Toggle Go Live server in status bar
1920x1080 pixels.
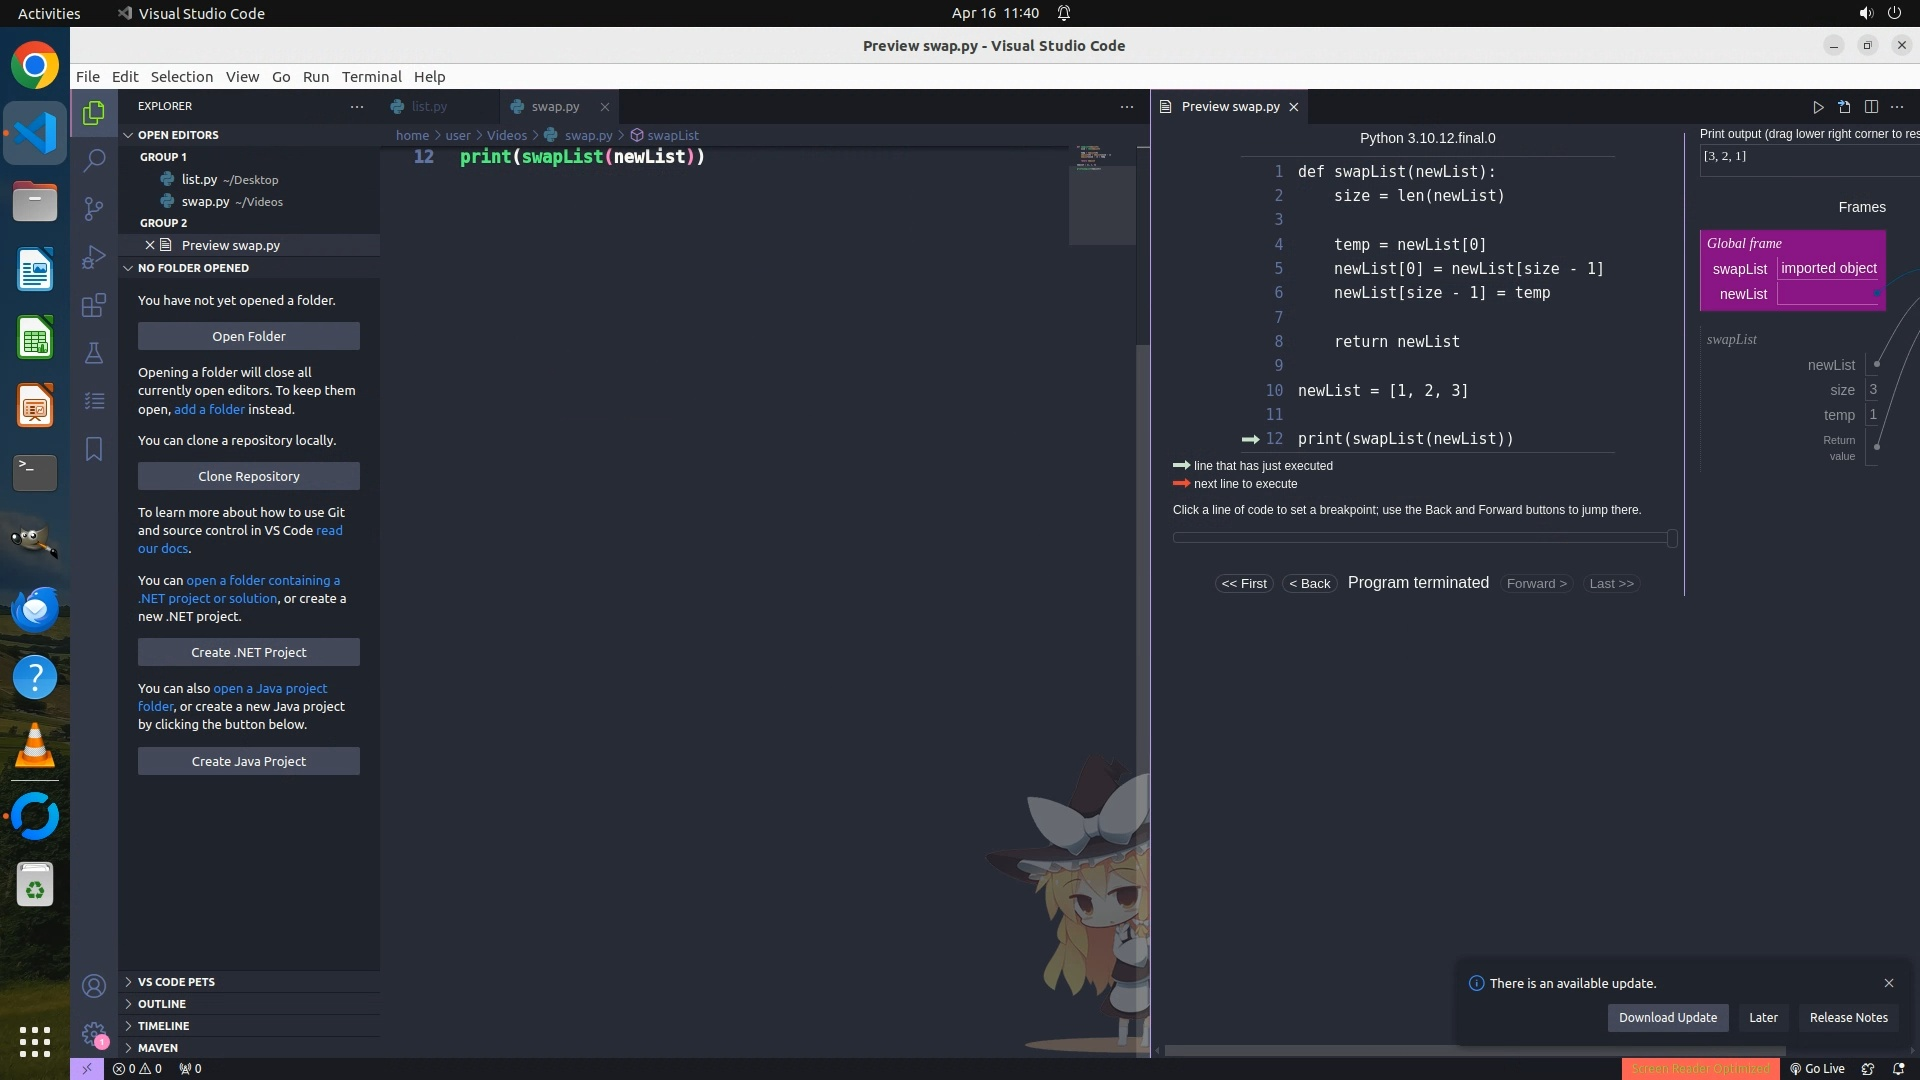(1817, 1068)
